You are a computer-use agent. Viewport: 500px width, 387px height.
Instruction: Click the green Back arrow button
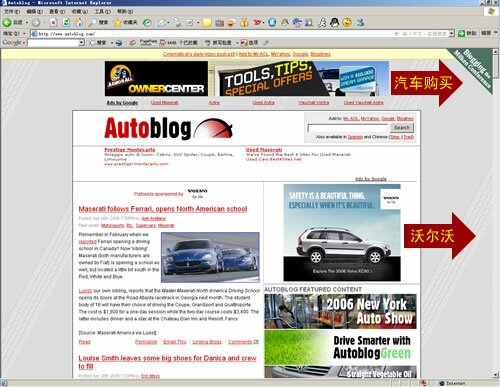(x=7, y=23)
